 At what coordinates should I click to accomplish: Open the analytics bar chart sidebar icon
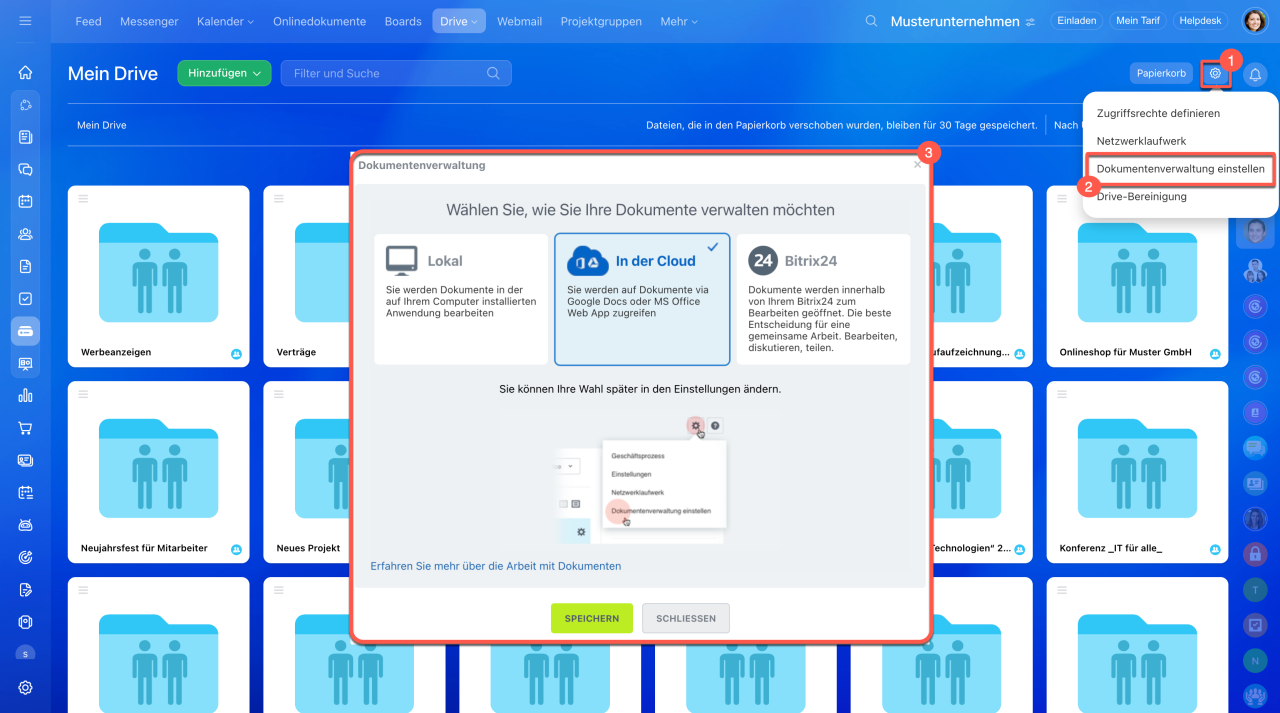pos(25,395)
